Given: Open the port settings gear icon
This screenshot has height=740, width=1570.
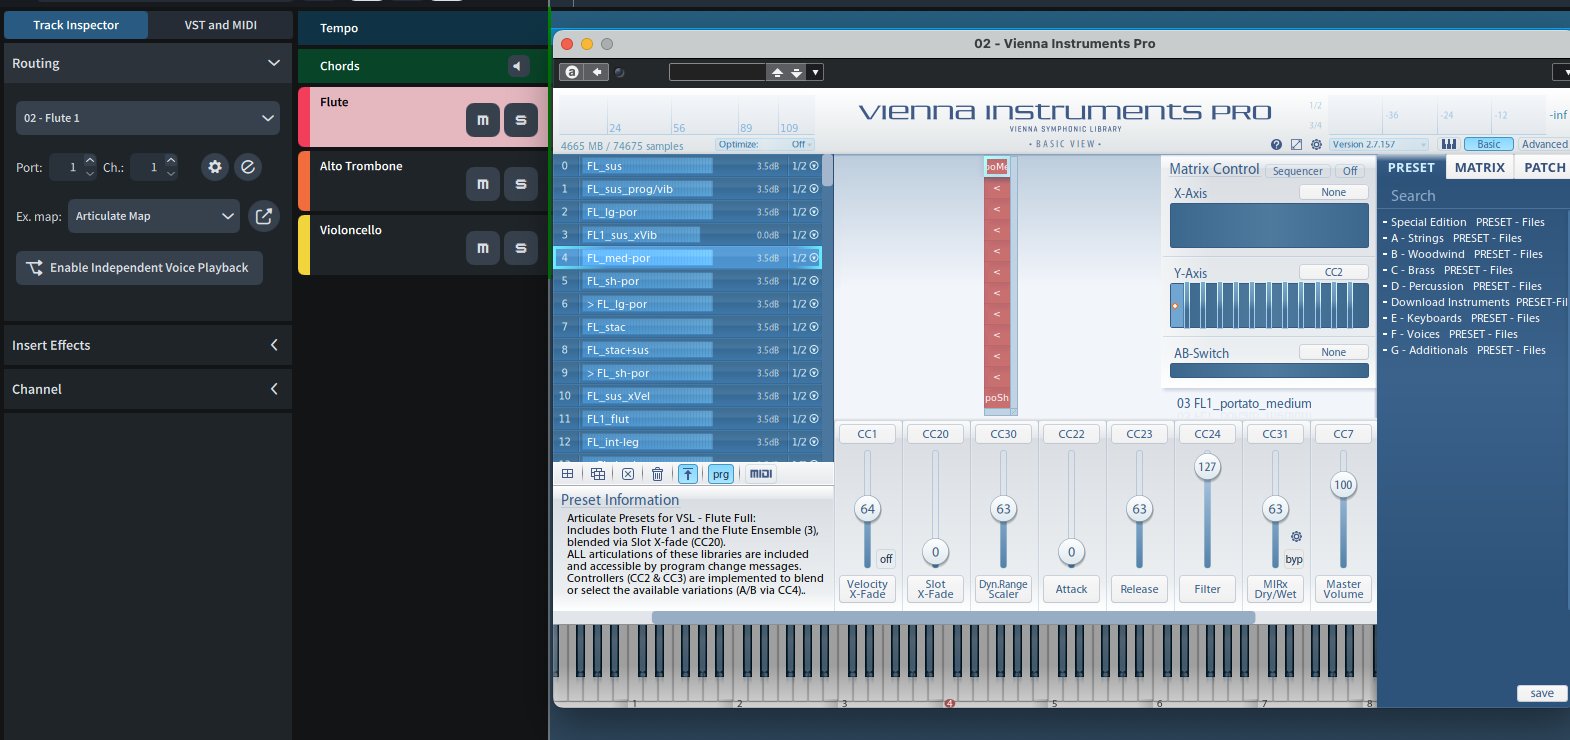Looking at the screenshot, I should pyautogui.click(x=215, y=167).
